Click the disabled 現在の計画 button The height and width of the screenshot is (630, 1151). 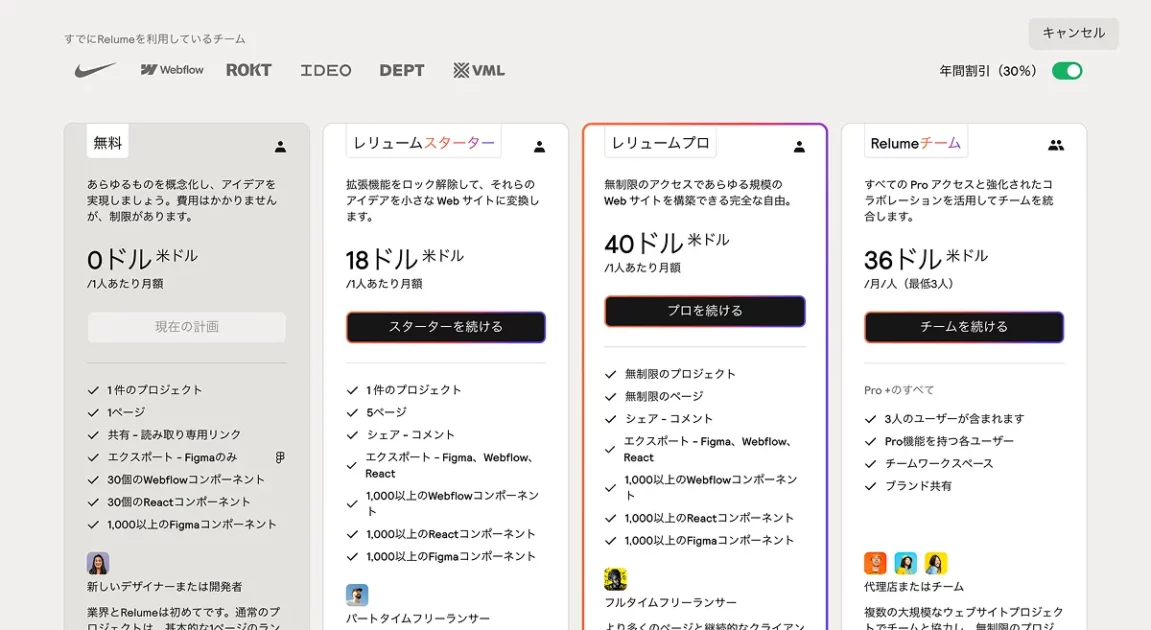[x=187, y=327]
